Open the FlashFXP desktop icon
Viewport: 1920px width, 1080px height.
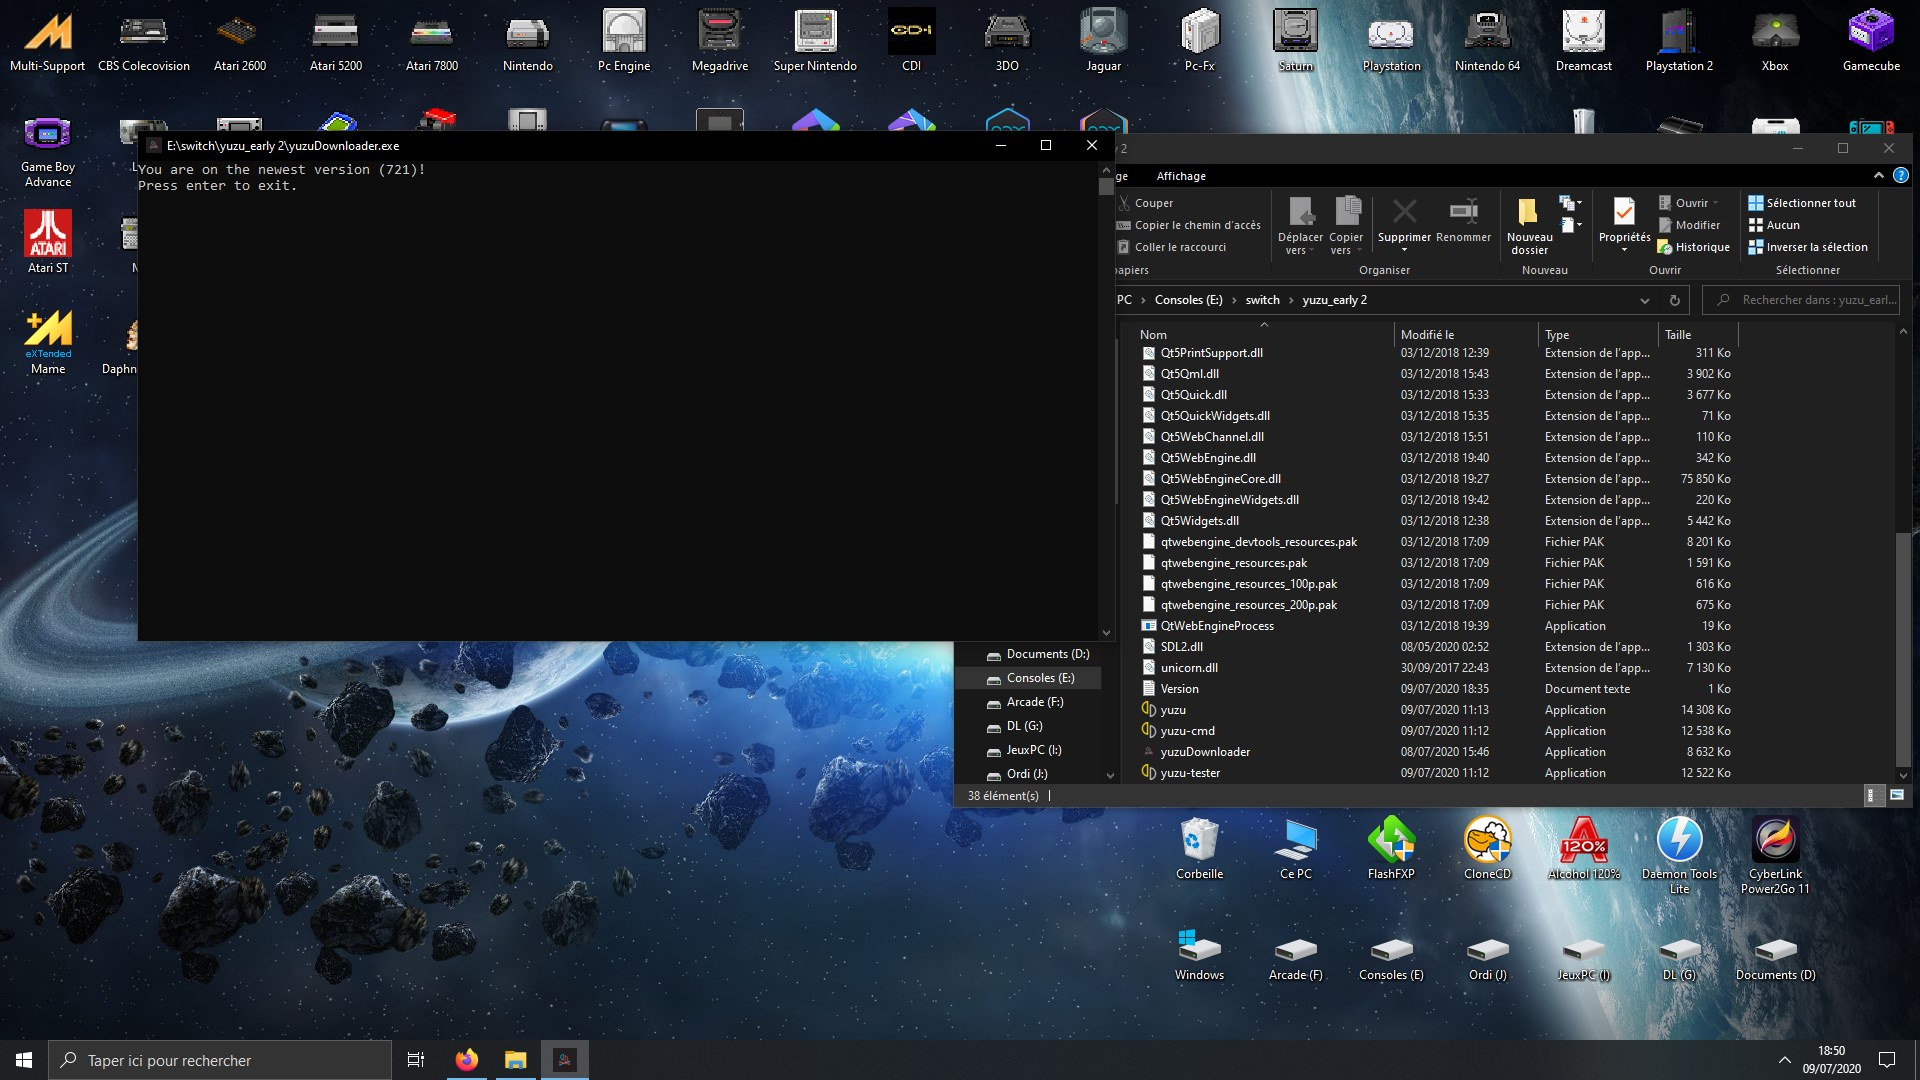click(1391, 848)
